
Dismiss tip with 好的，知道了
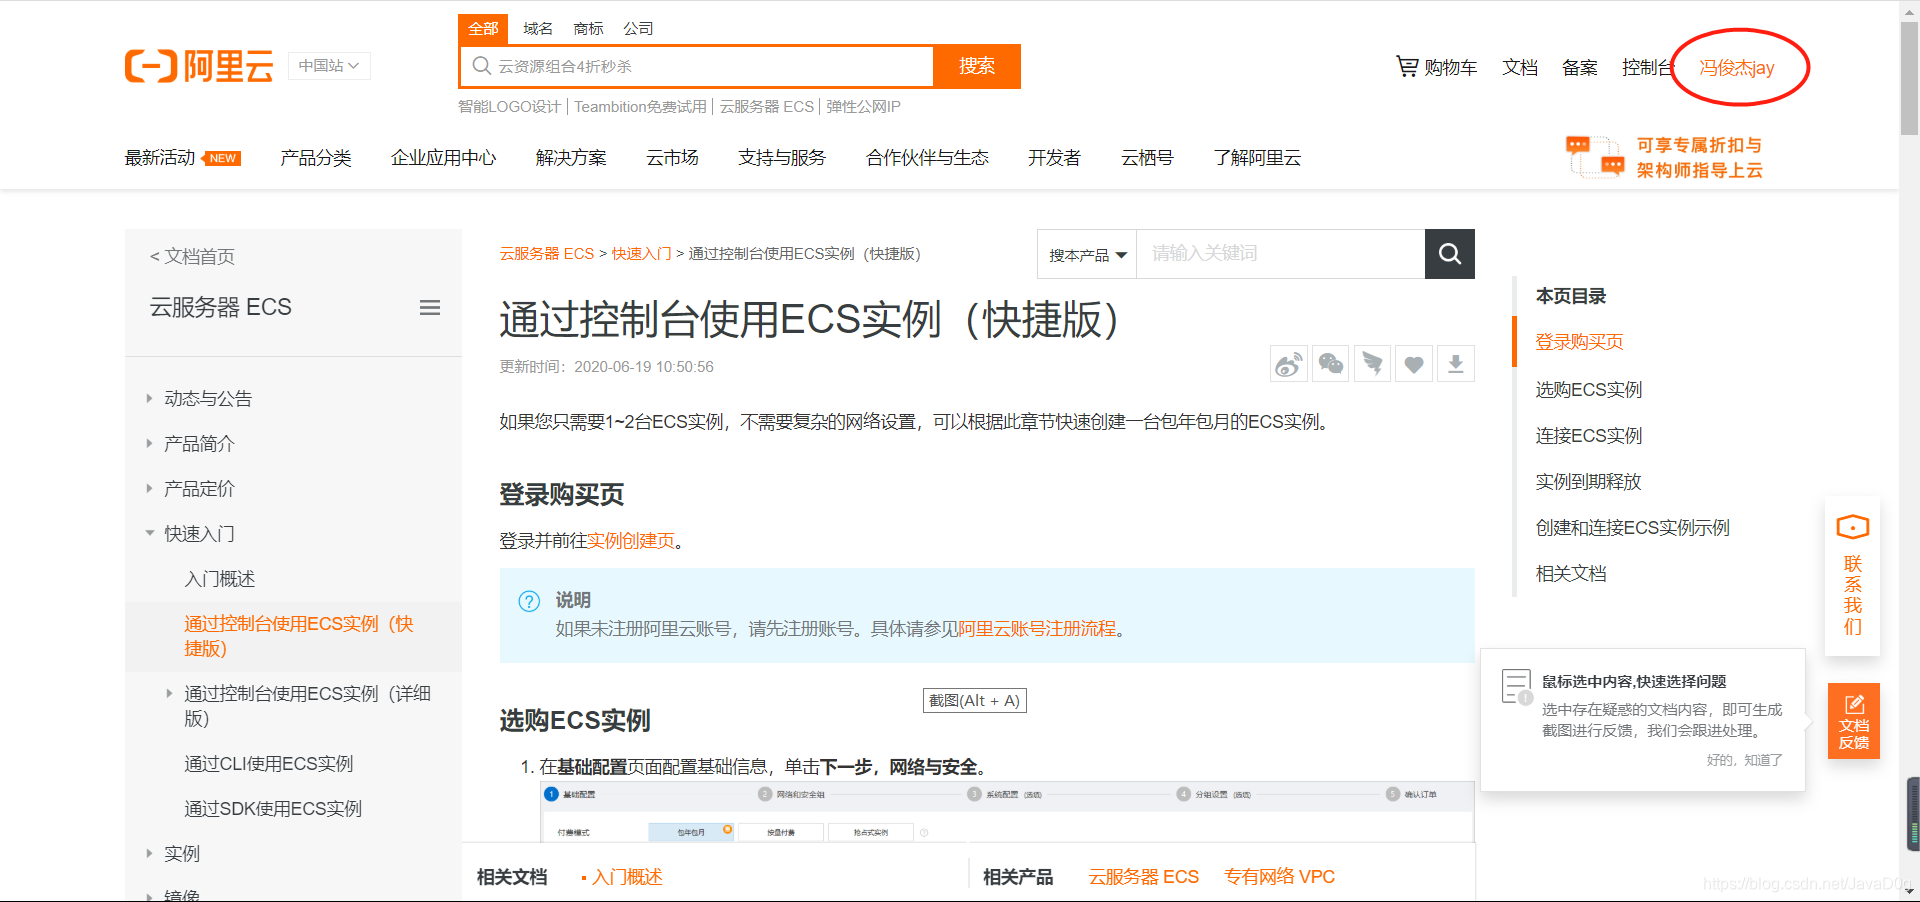pyautogui.click(x=1745, y=760)
